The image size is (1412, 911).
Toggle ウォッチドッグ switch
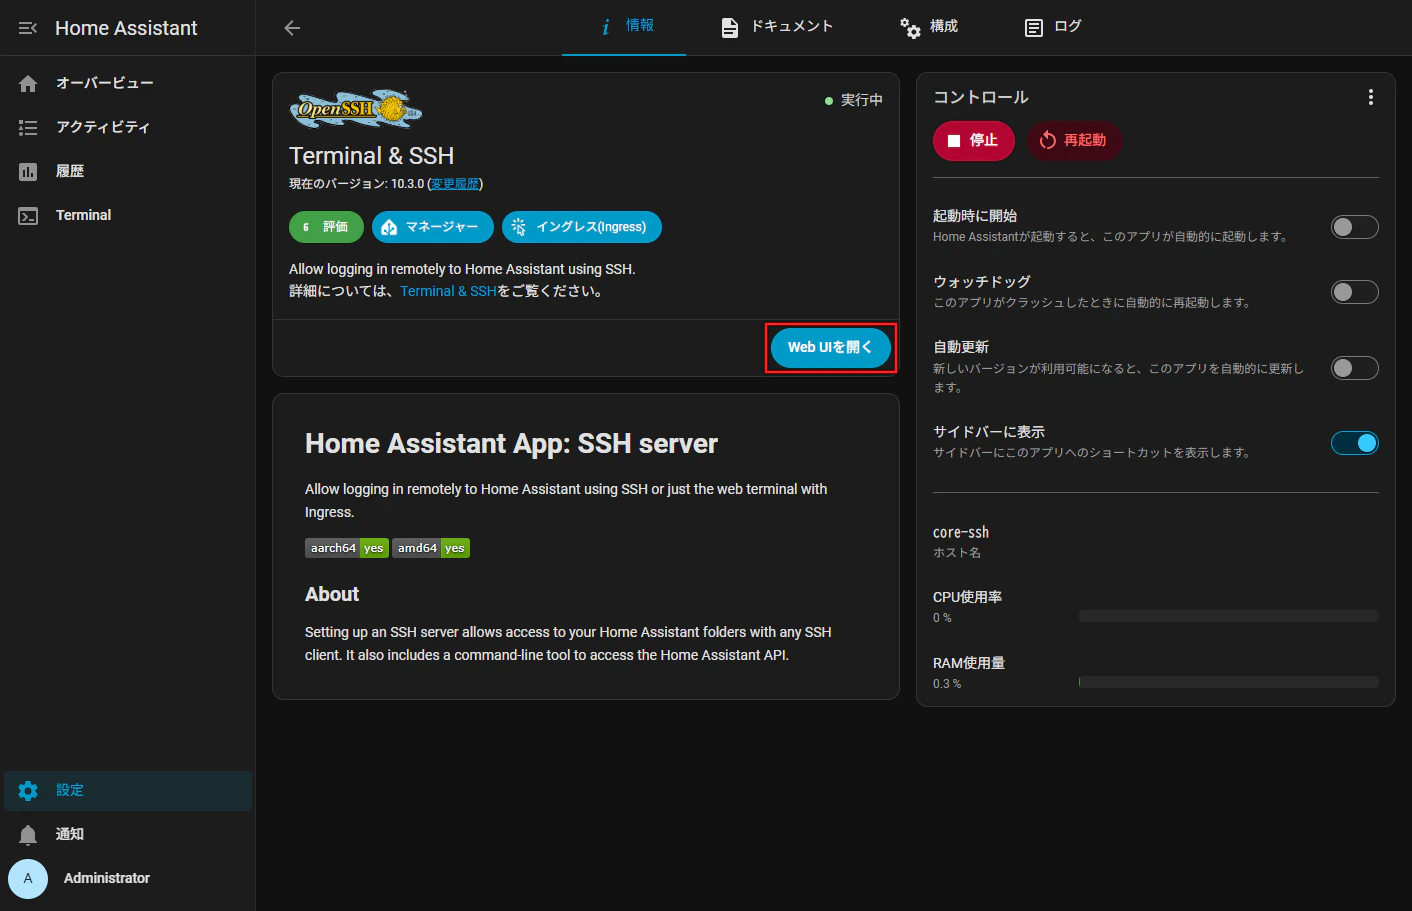pos(1354,292)
